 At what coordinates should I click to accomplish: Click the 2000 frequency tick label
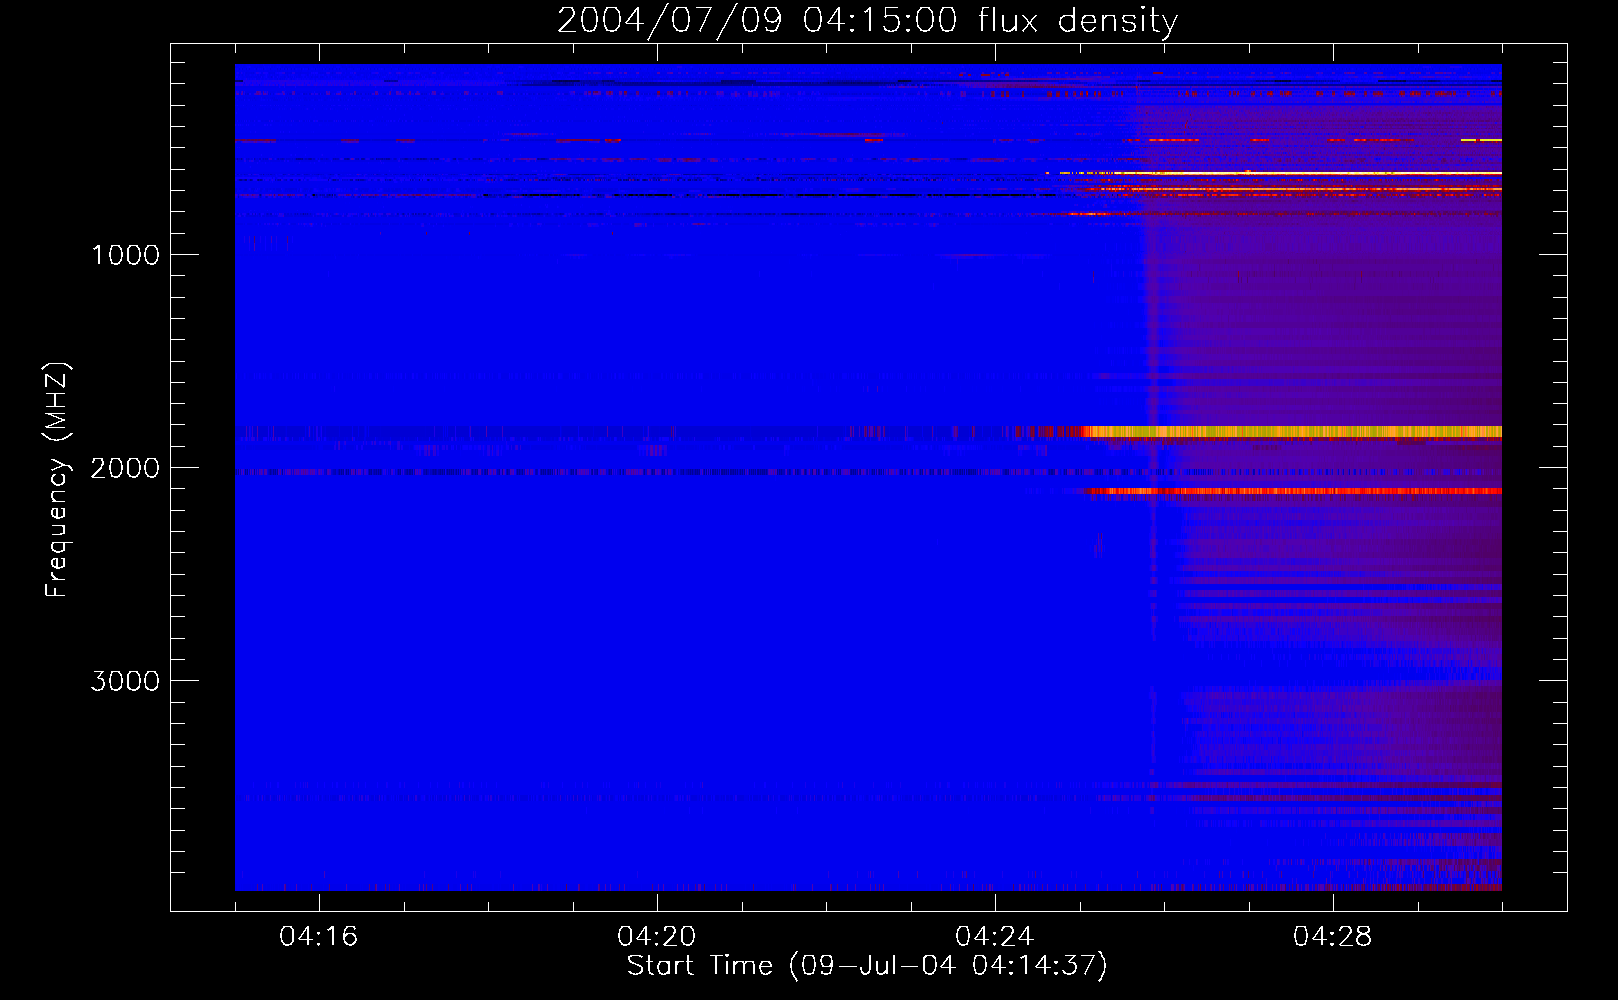pyautogui.click(x=125, y=468)
